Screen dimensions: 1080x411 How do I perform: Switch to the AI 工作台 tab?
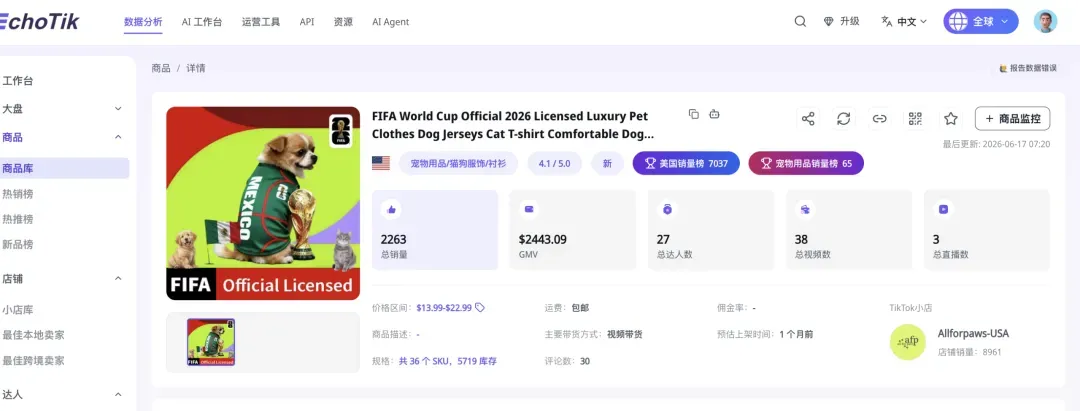pyautogui.click(x=202, y=22)
